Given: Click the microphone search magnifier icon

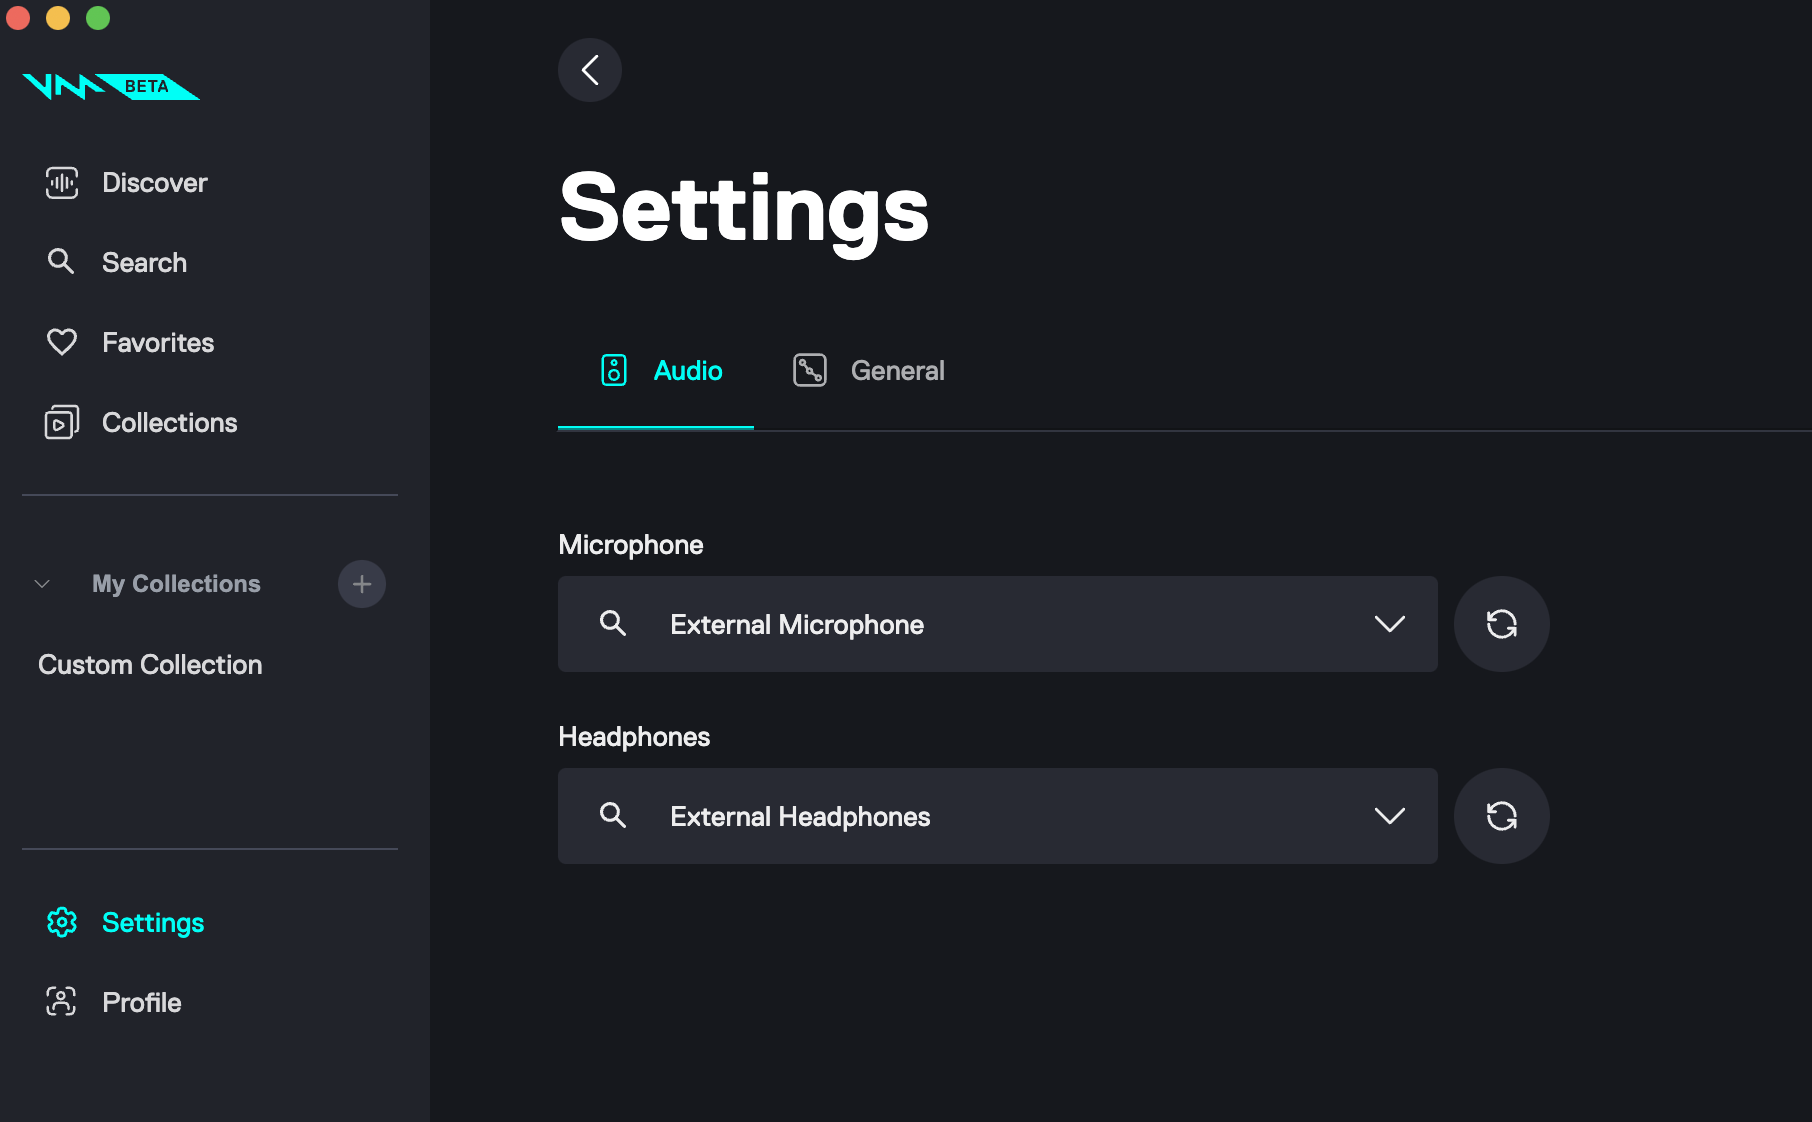Looking at the screenshot, I should pyautogui.click(x=613, y=624).
